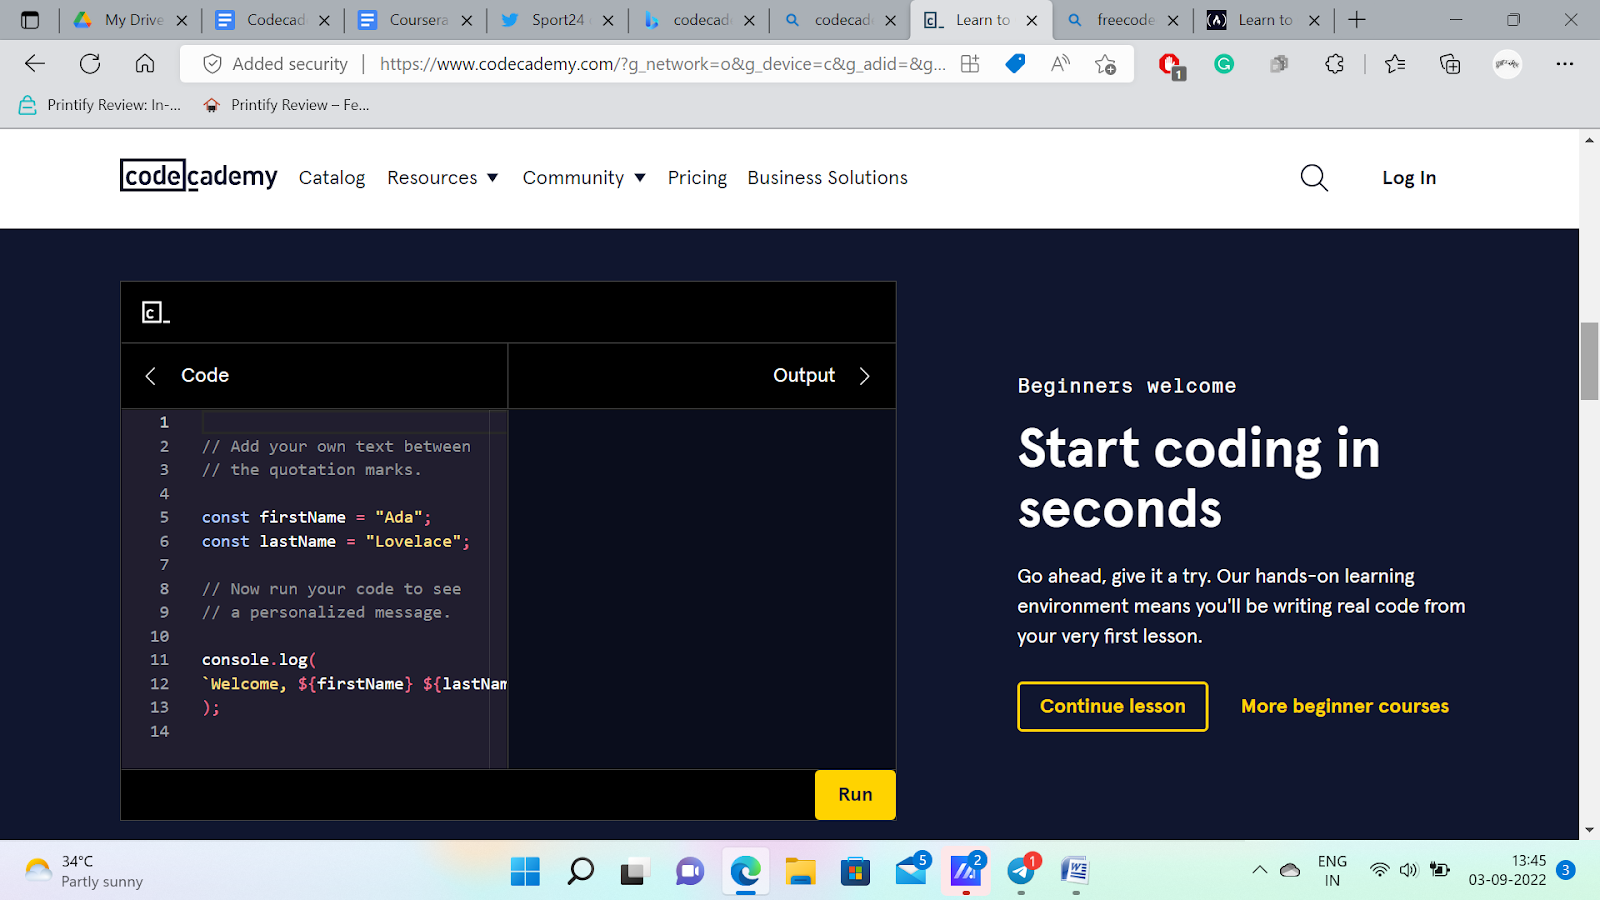Screen dimensions: 1600x900
Task: Open Business Solutions
Action: (x=828, y=178)
